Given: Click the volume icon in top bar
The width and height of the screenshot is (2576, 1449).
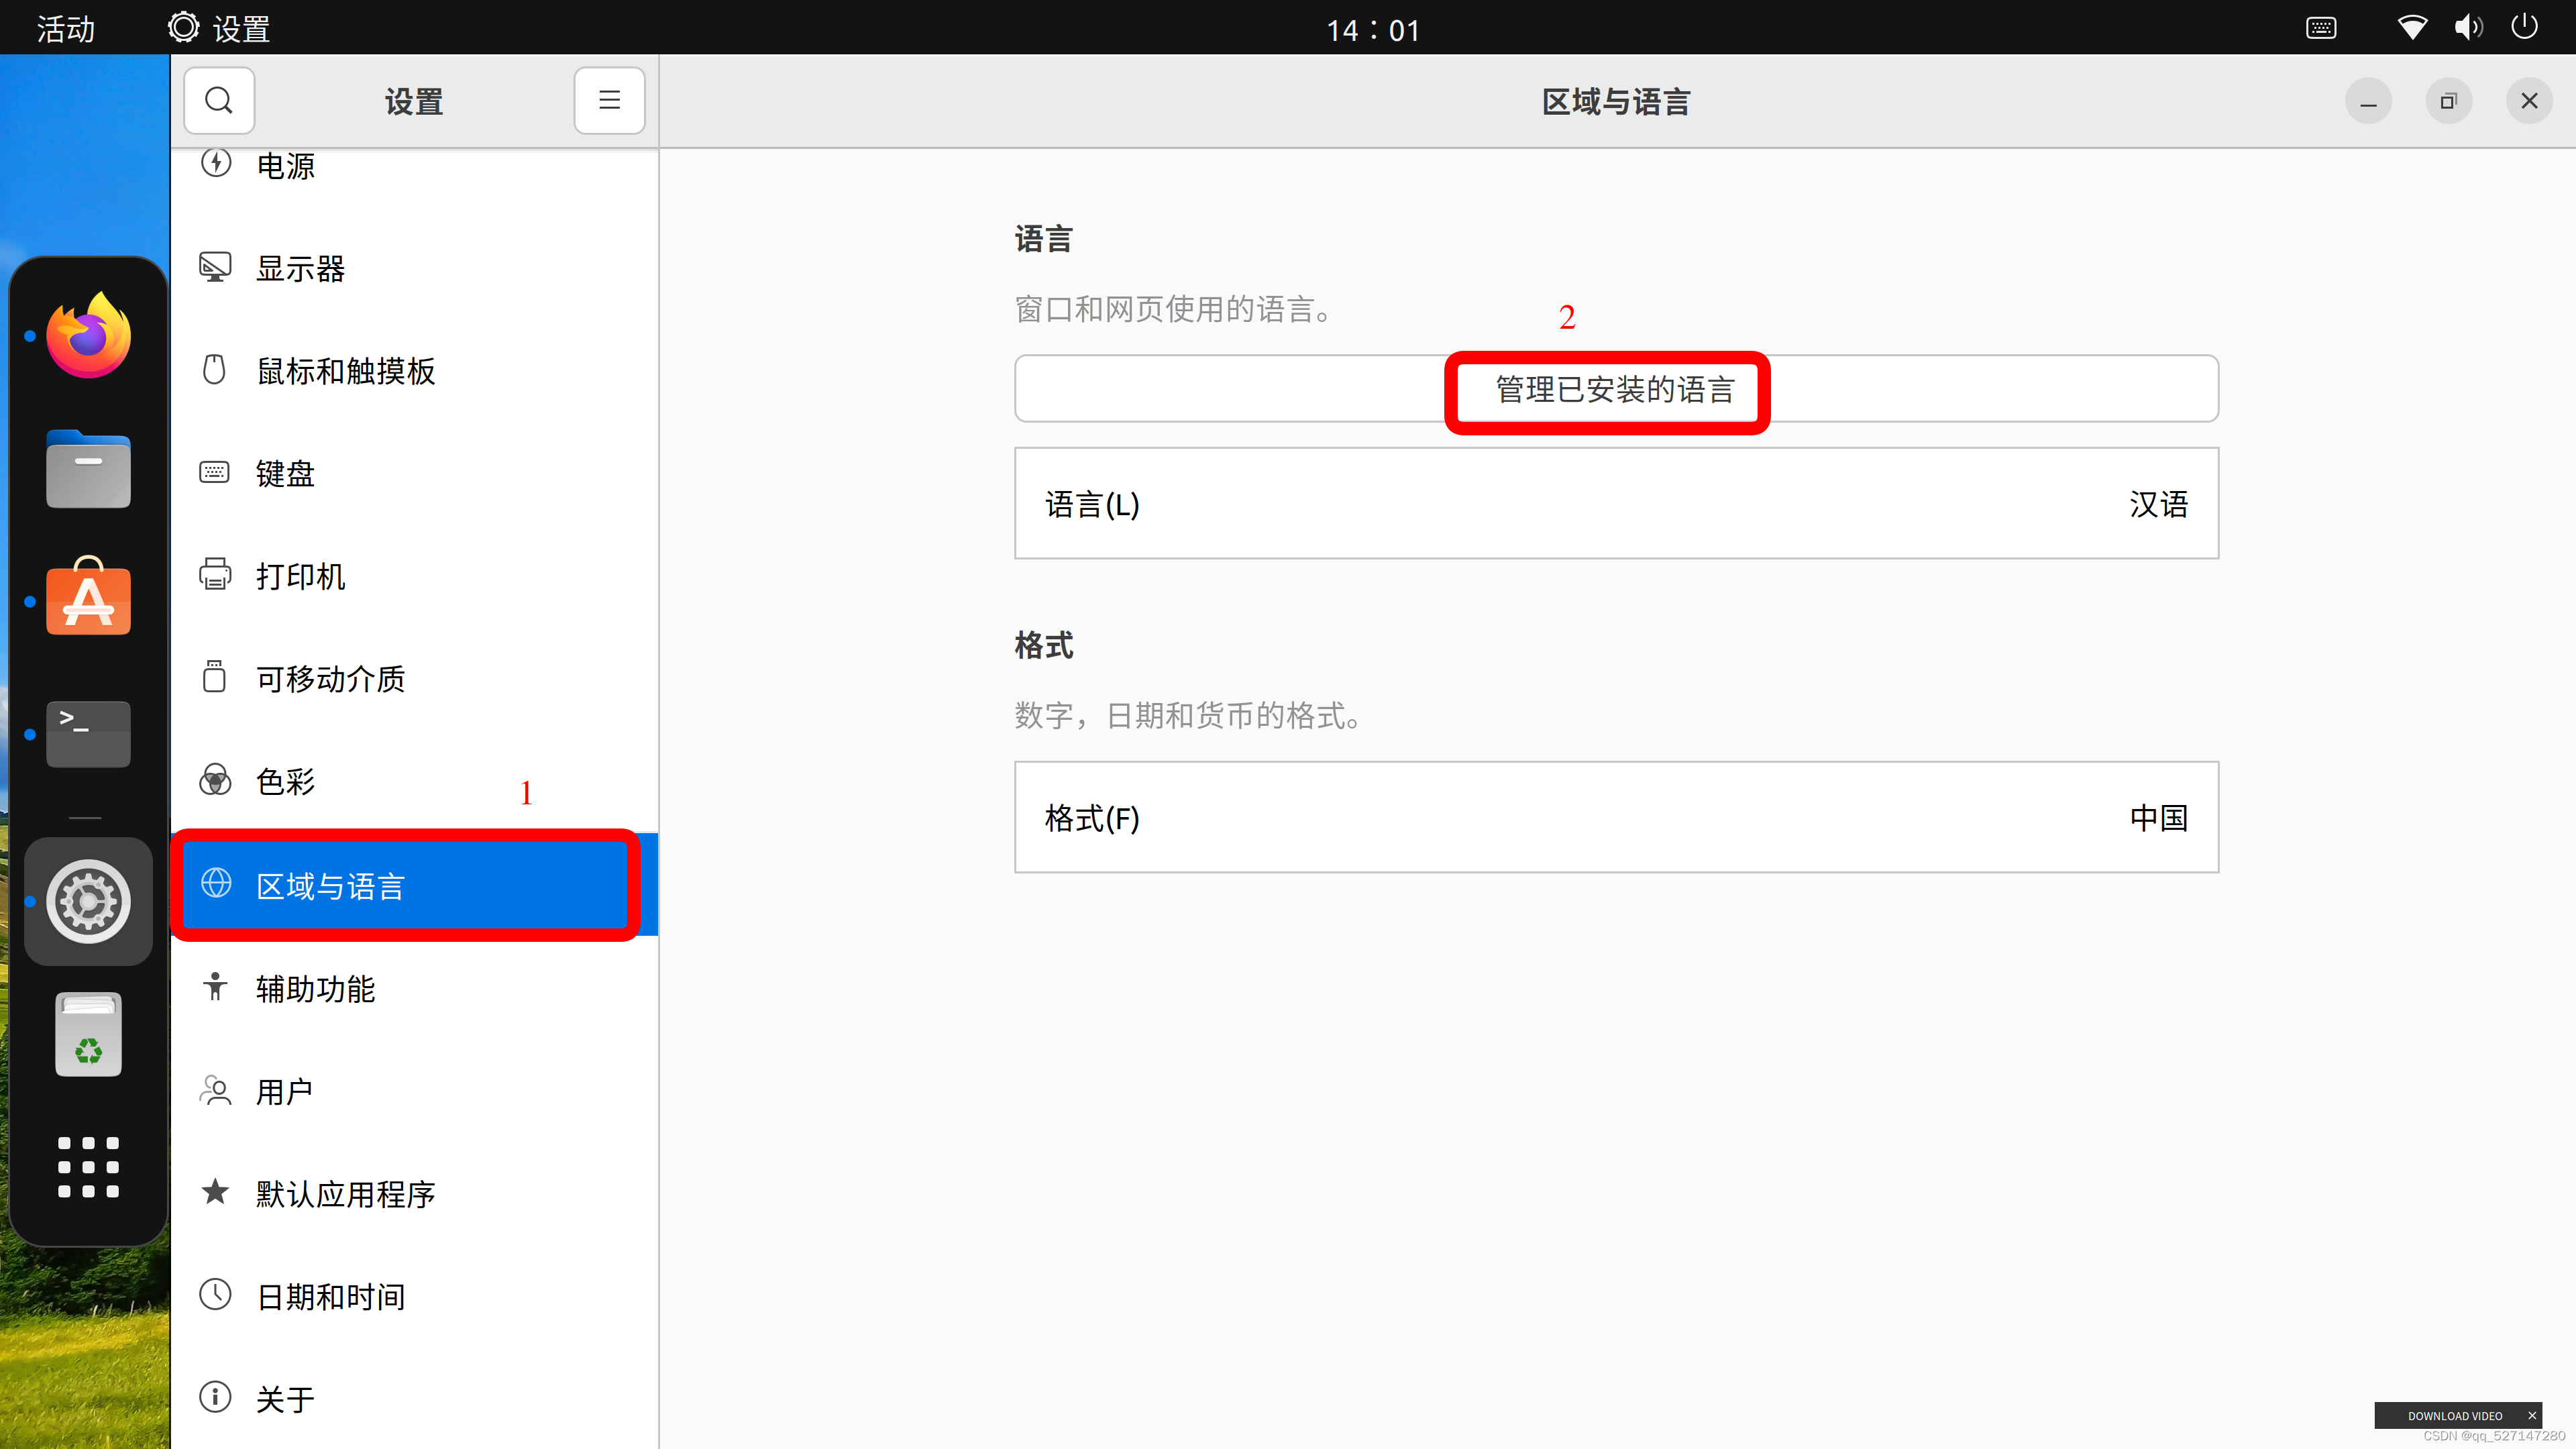Looking at the screenshot, I should 2467,27.
